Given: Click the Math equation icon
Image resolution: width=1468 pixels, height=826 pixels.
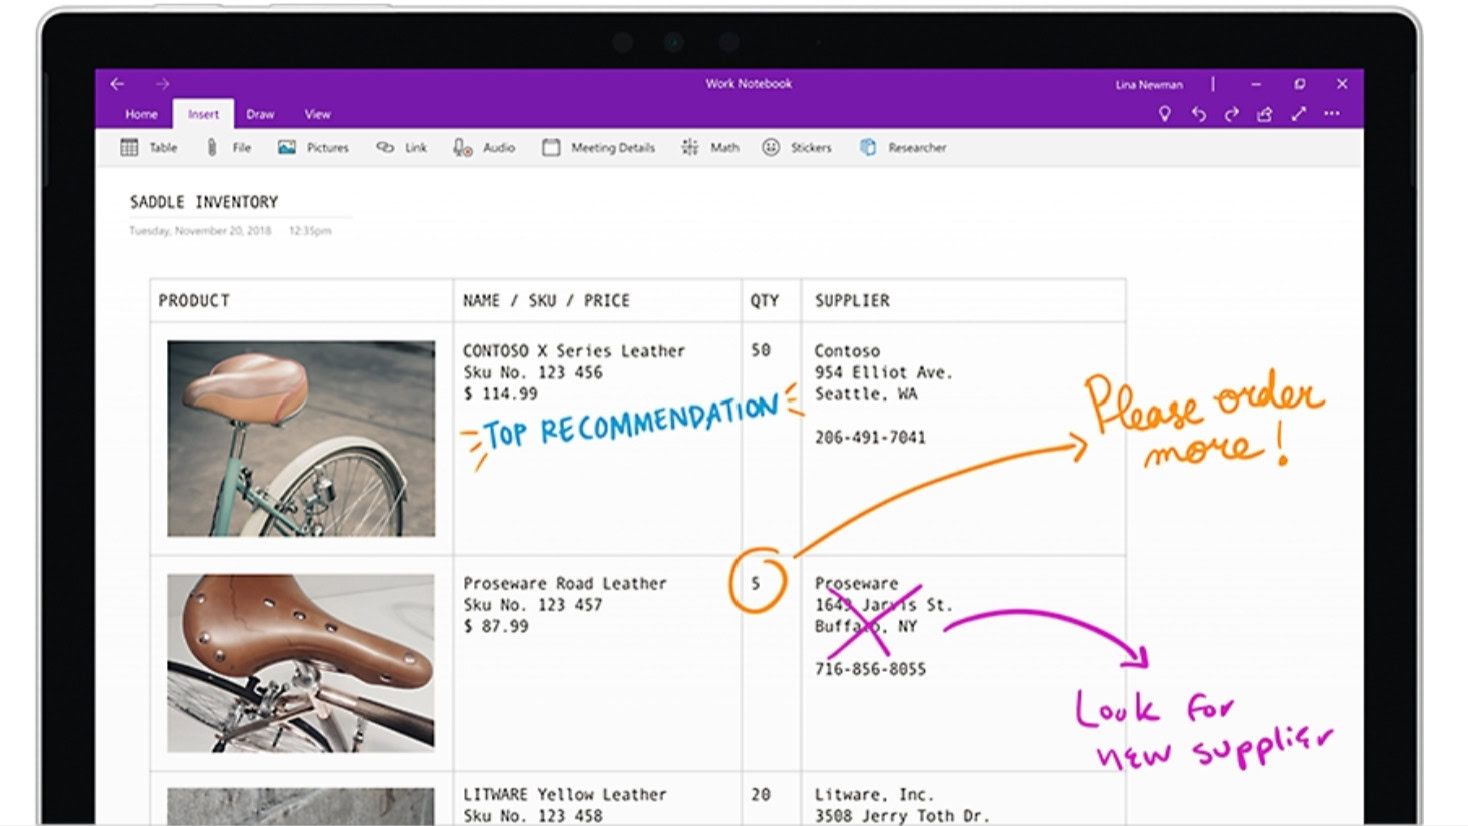Looking at the screenshot, I should (x=690, y=148).
